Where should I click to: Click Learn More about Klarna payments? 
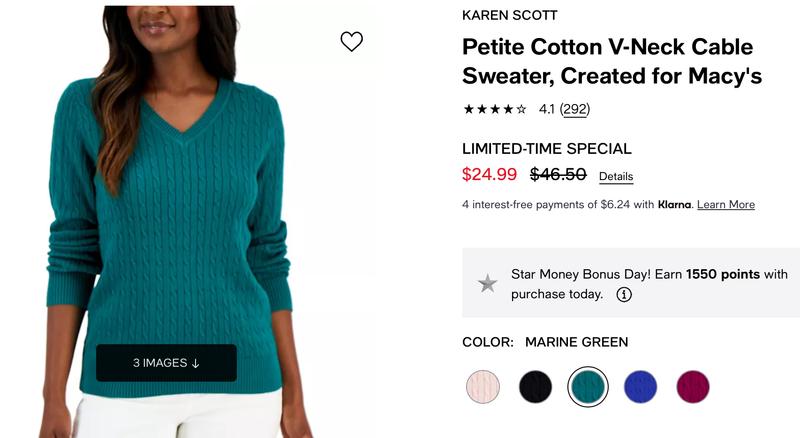coord(726,205)
